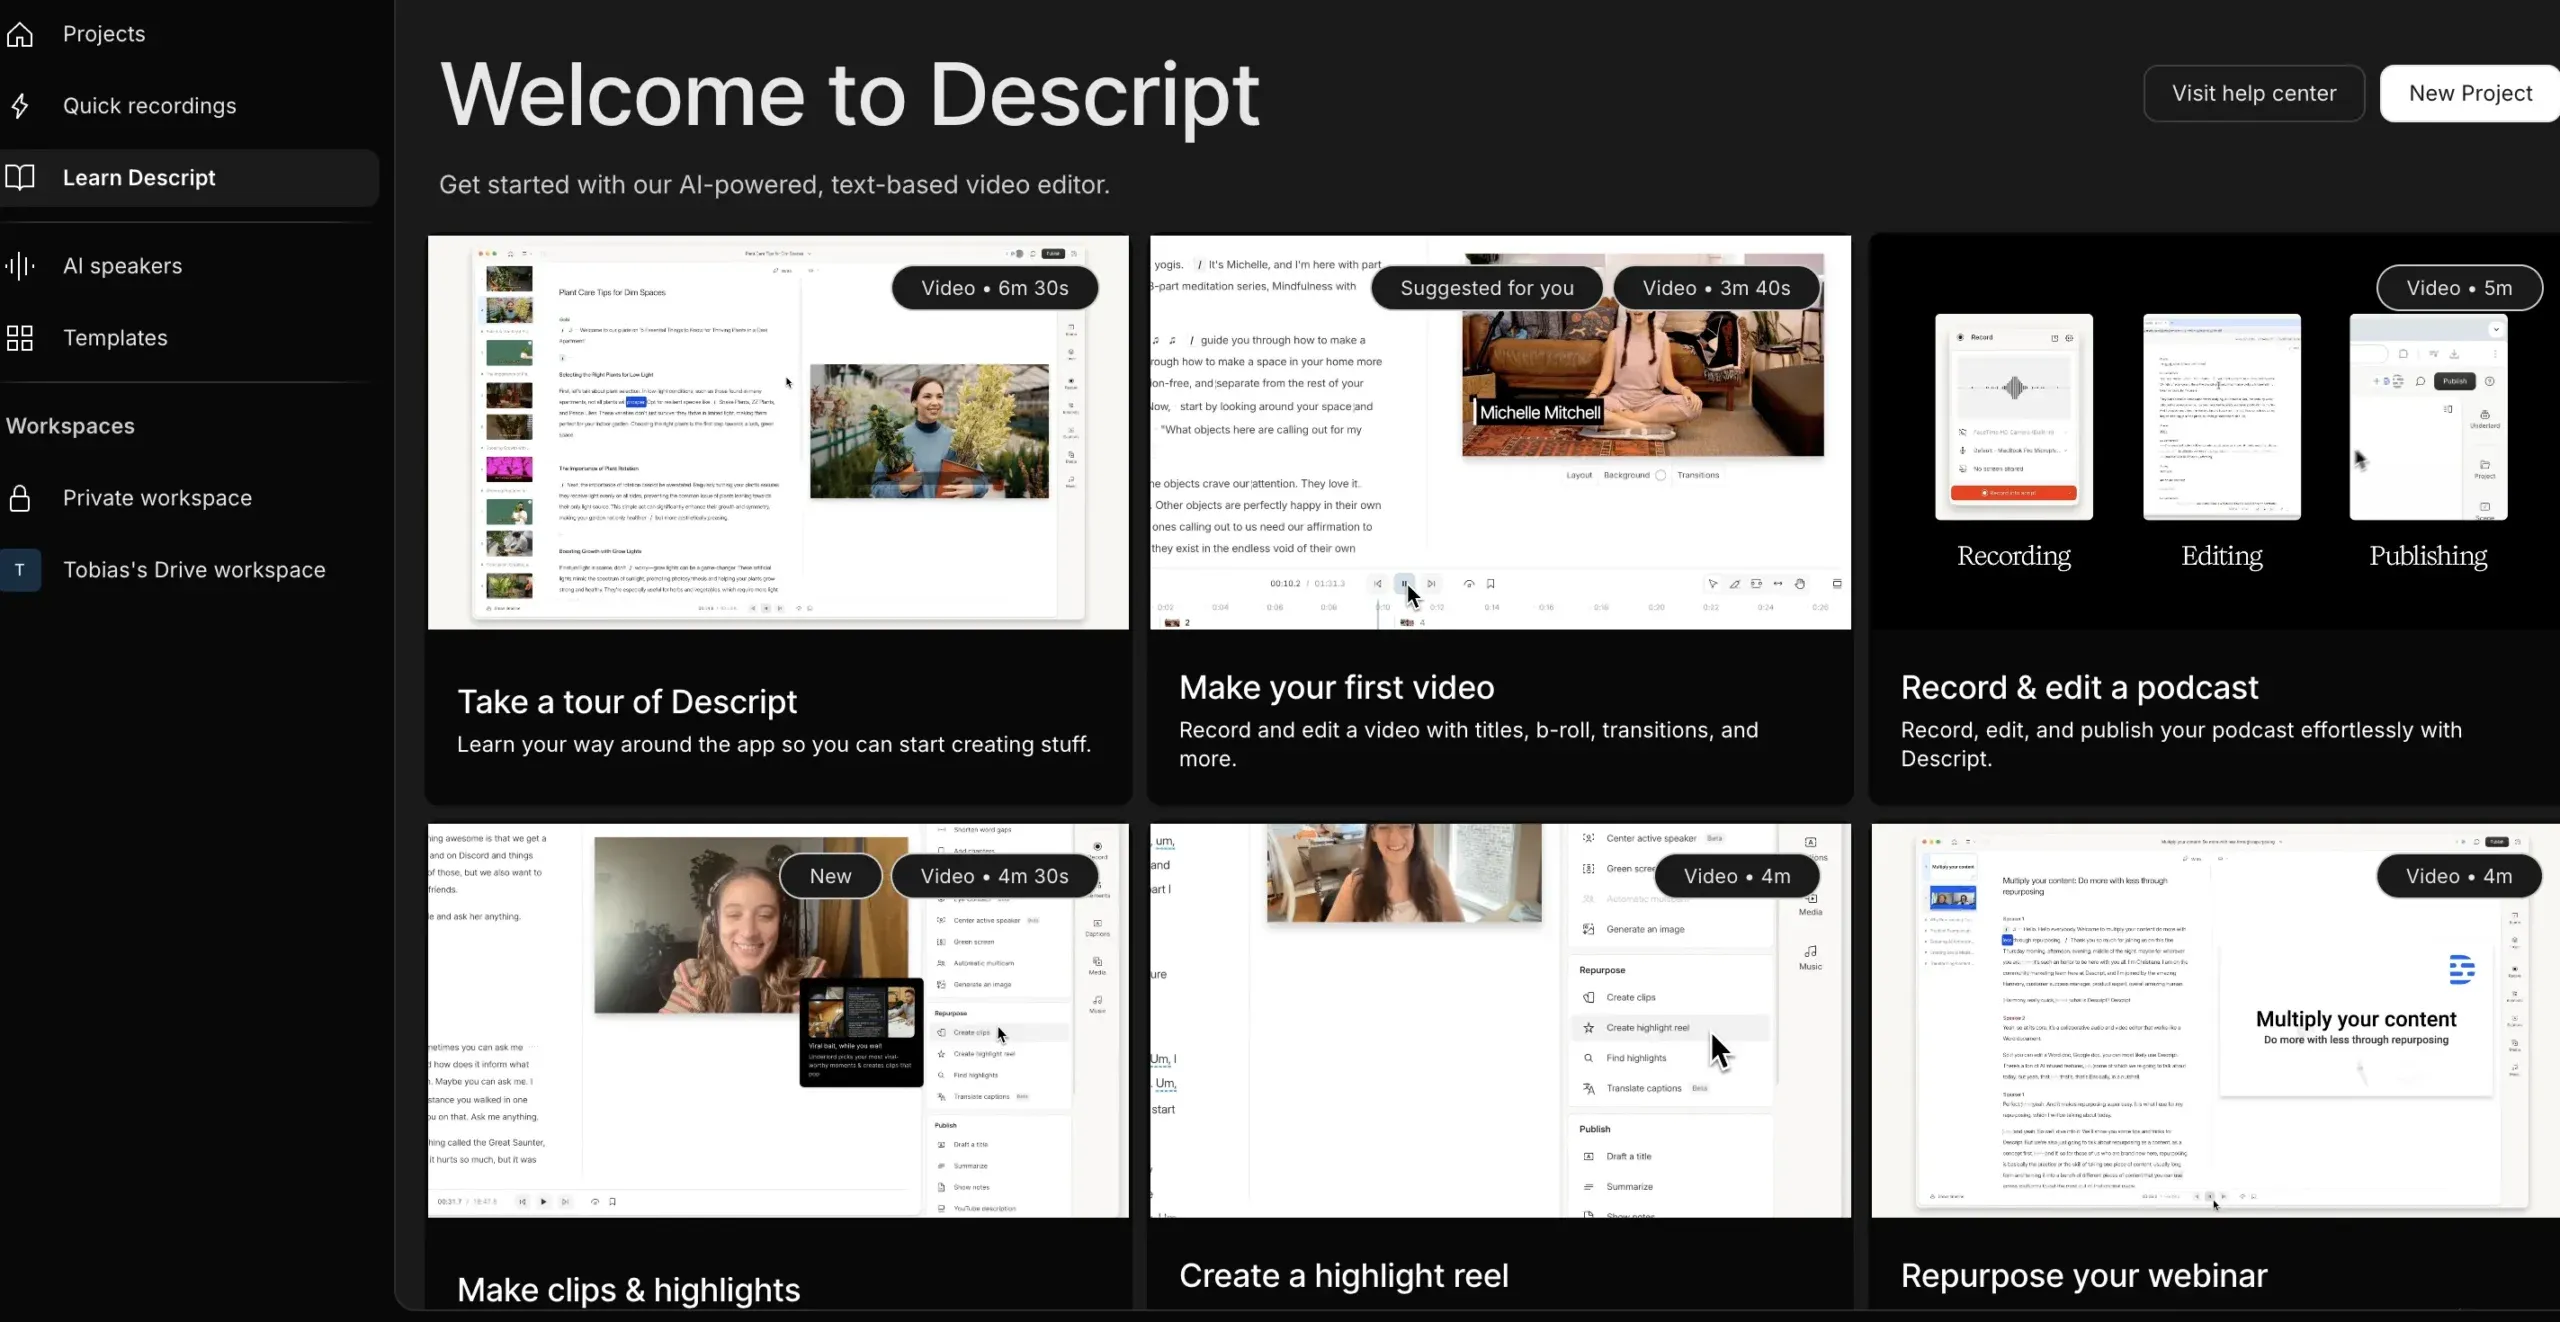Click the Tobias's Drive workspace avatar
Image resolution: width=2560 pixels, height=1322 pixels.
pos(20,570)
